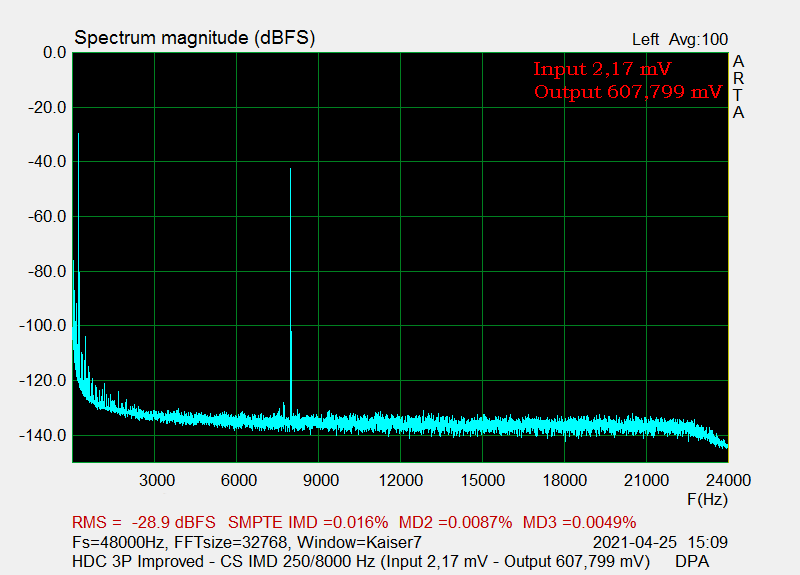Click the 15000 frequency axis tick
The width and height of the screenshot is (800, 575).
tap(483, 480)
